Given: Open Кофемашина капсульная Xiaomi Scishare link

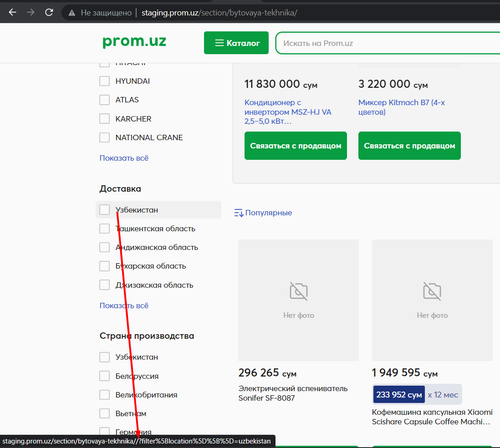Looking at the screenshot, I should 432,417.
